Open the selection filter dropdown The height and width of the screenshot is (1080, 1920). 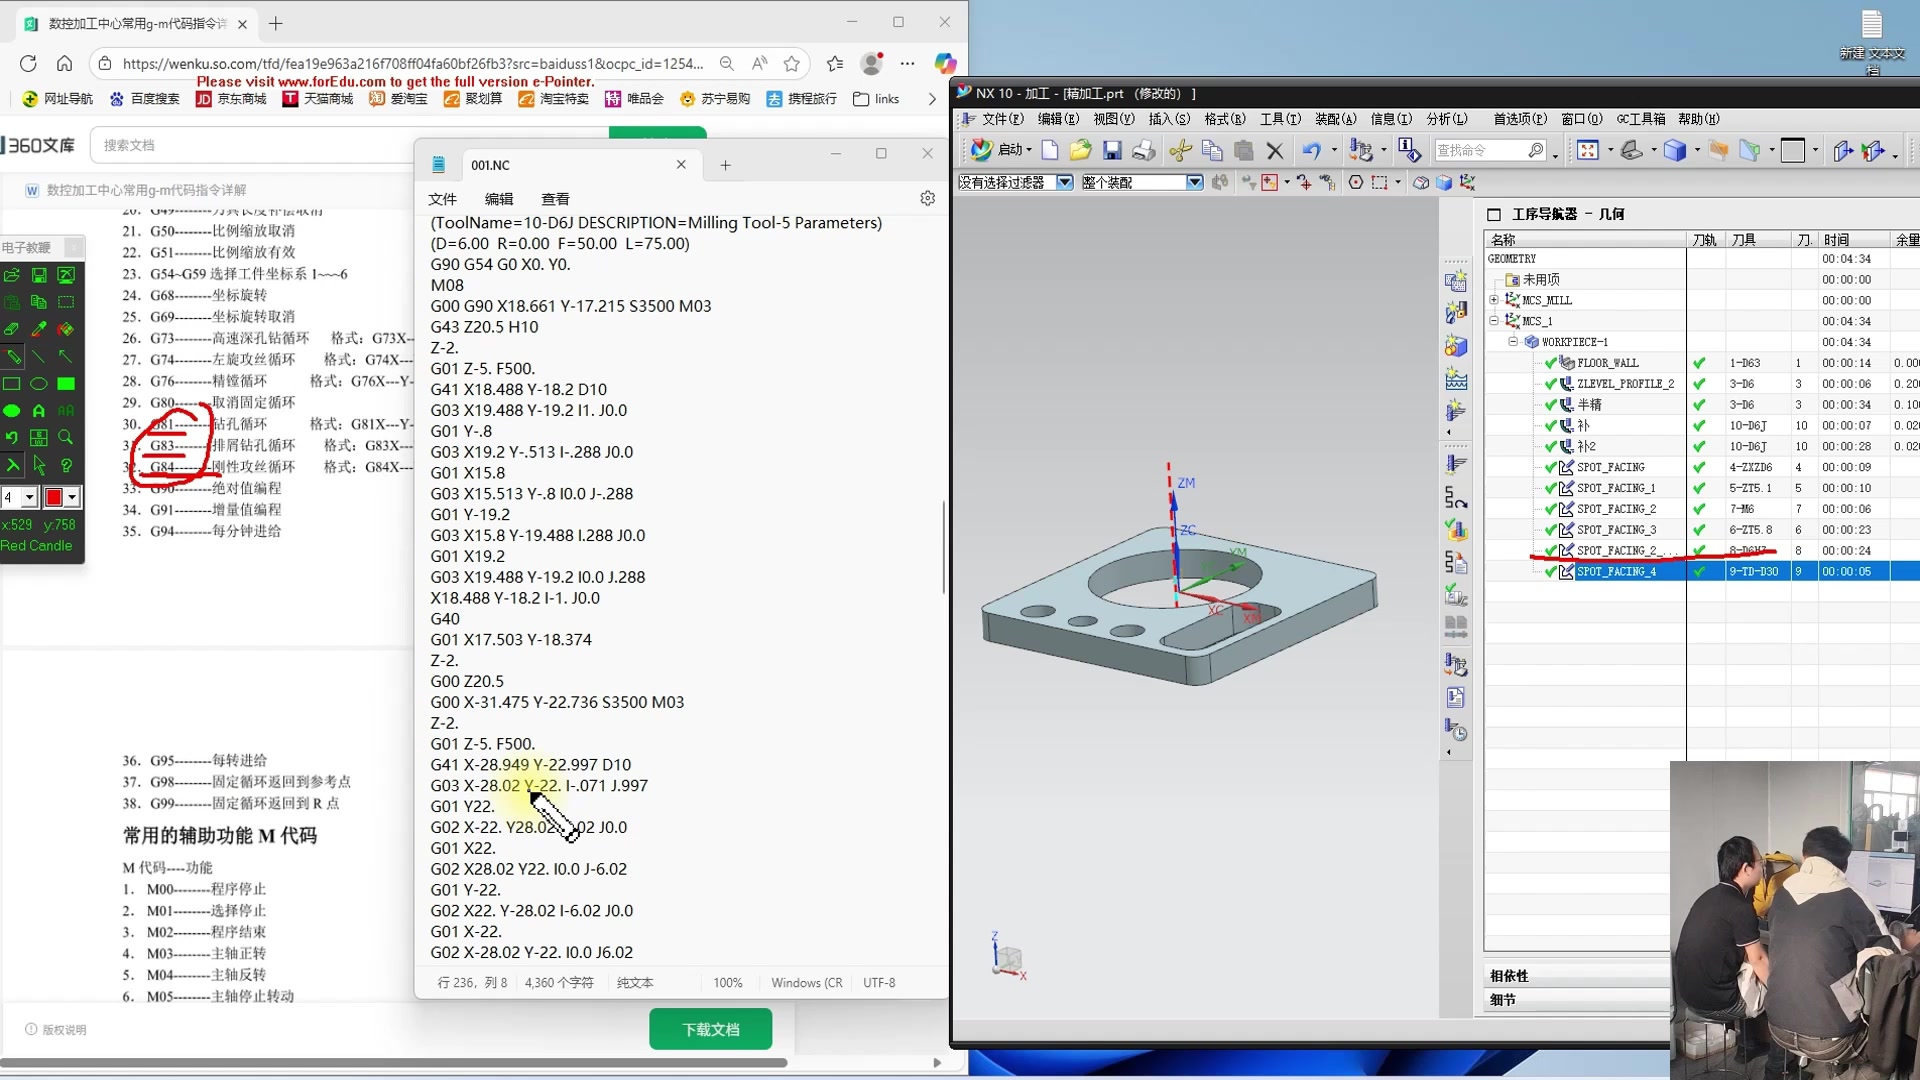point(1064,182)
